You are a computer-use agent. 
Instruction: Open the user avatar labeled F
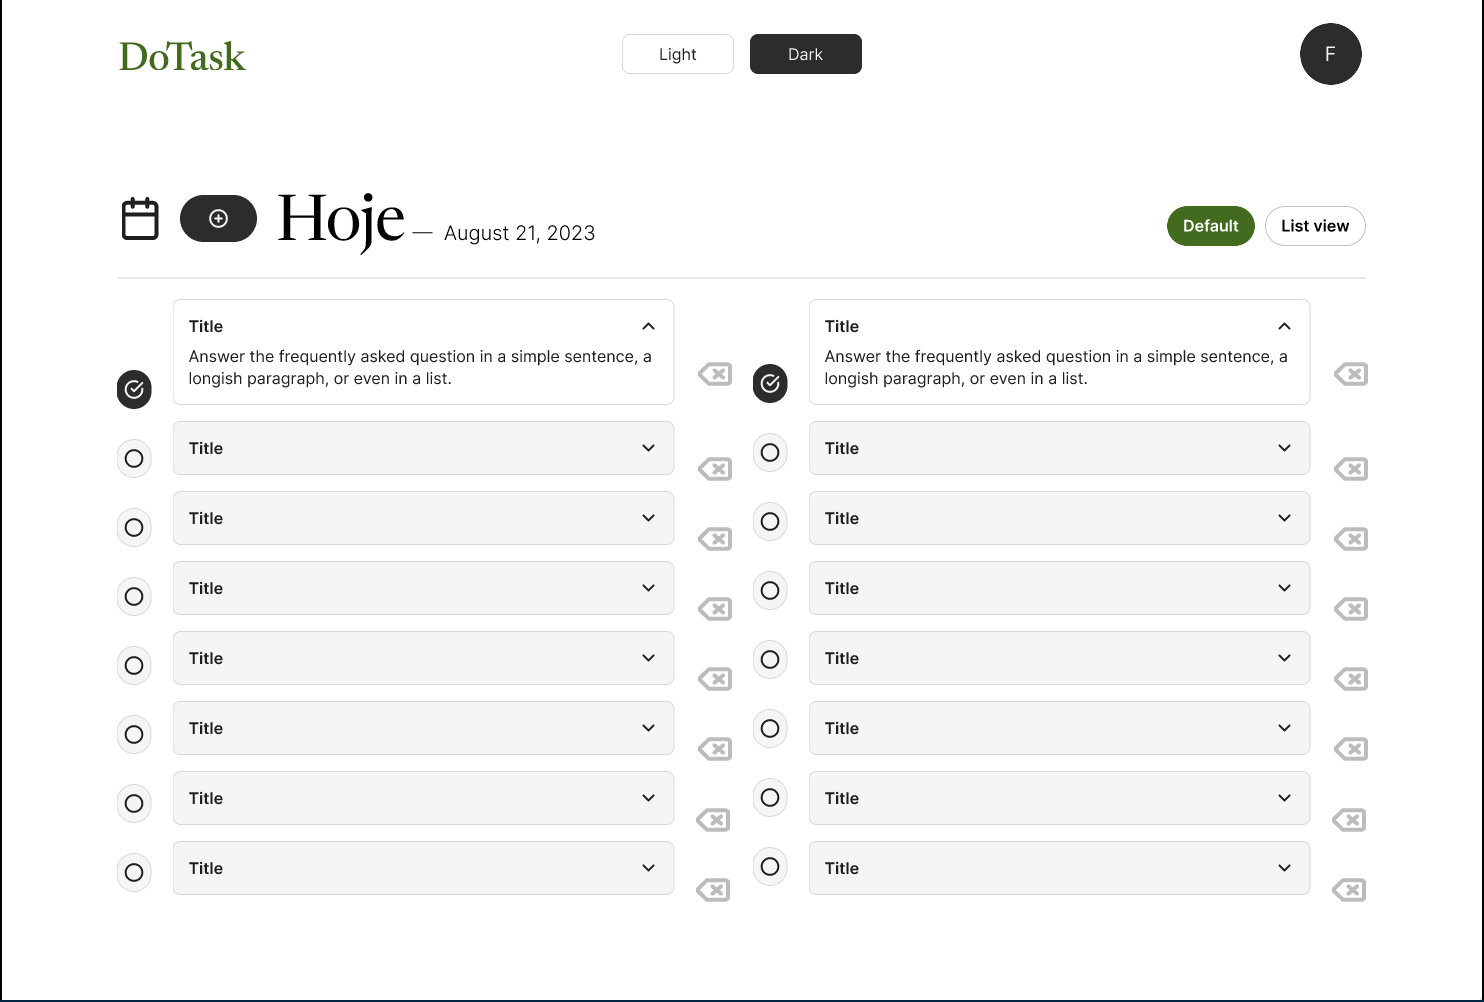pos(1330,54)
